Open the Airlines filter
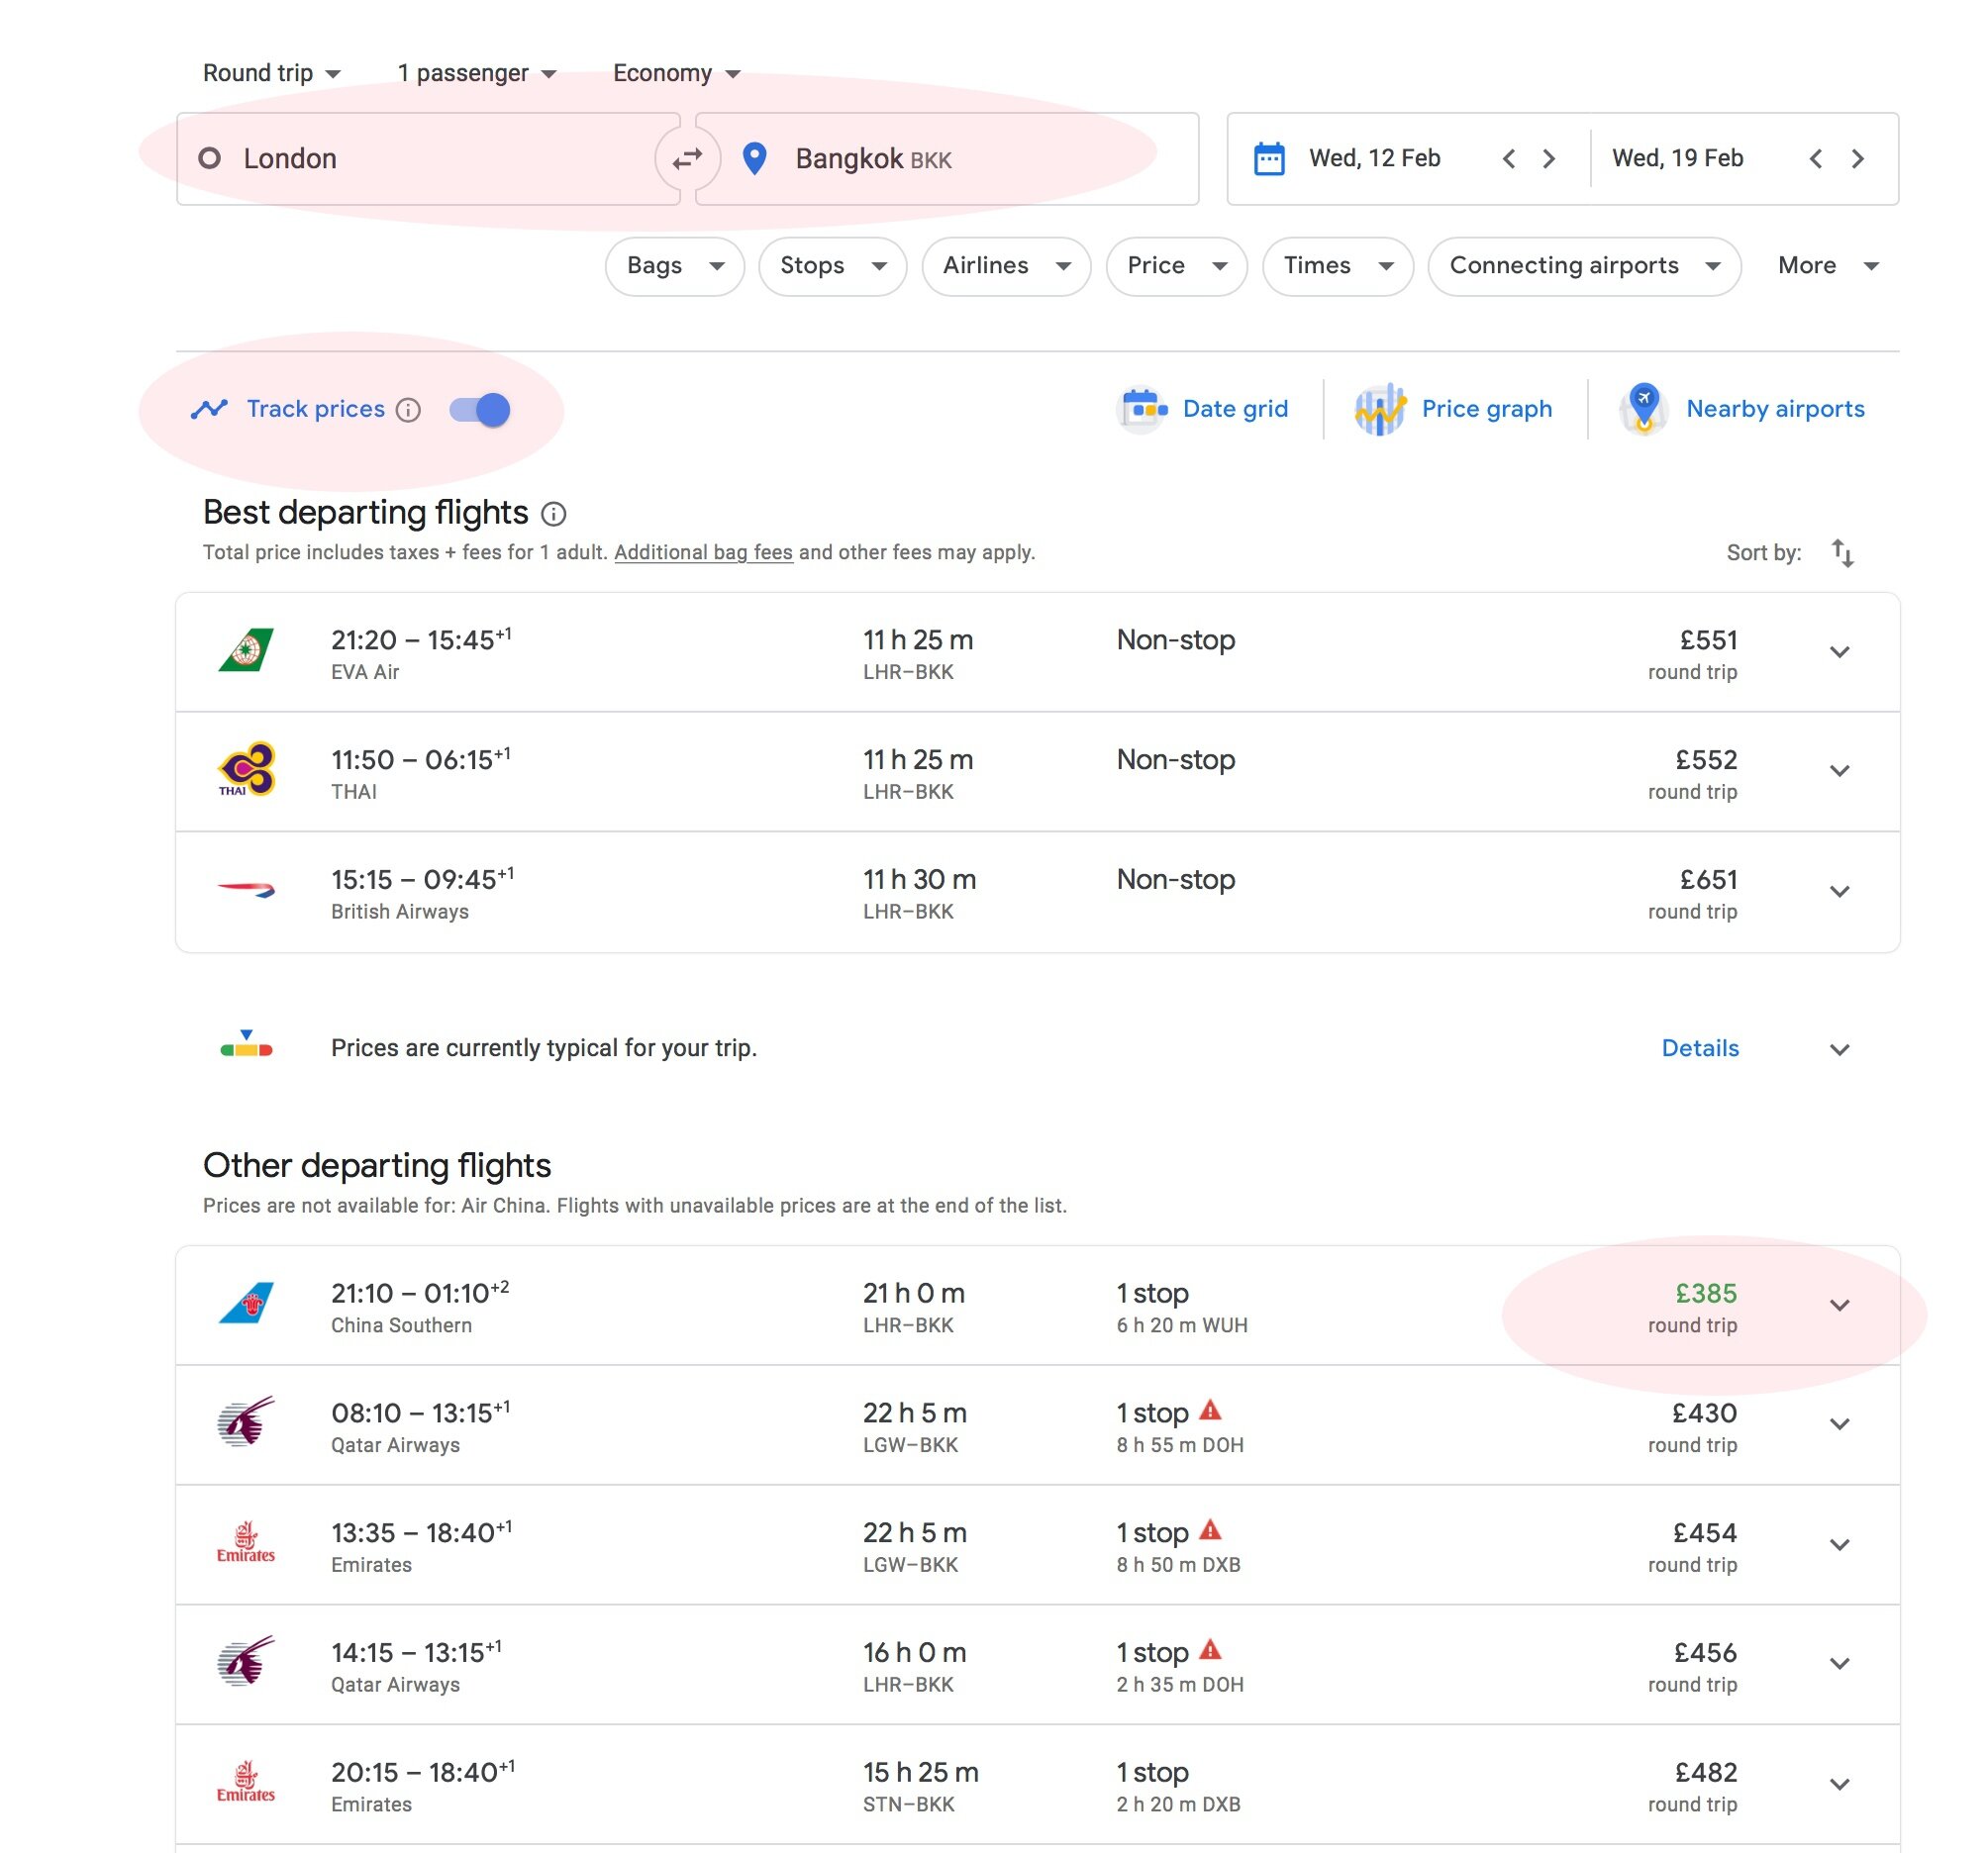 (x=1005, y=266)
